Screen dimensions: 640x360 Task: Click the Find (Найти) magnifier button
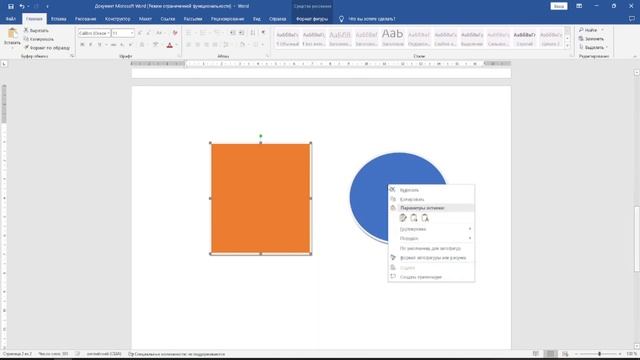pyautogui.click(x=588, y=30)
